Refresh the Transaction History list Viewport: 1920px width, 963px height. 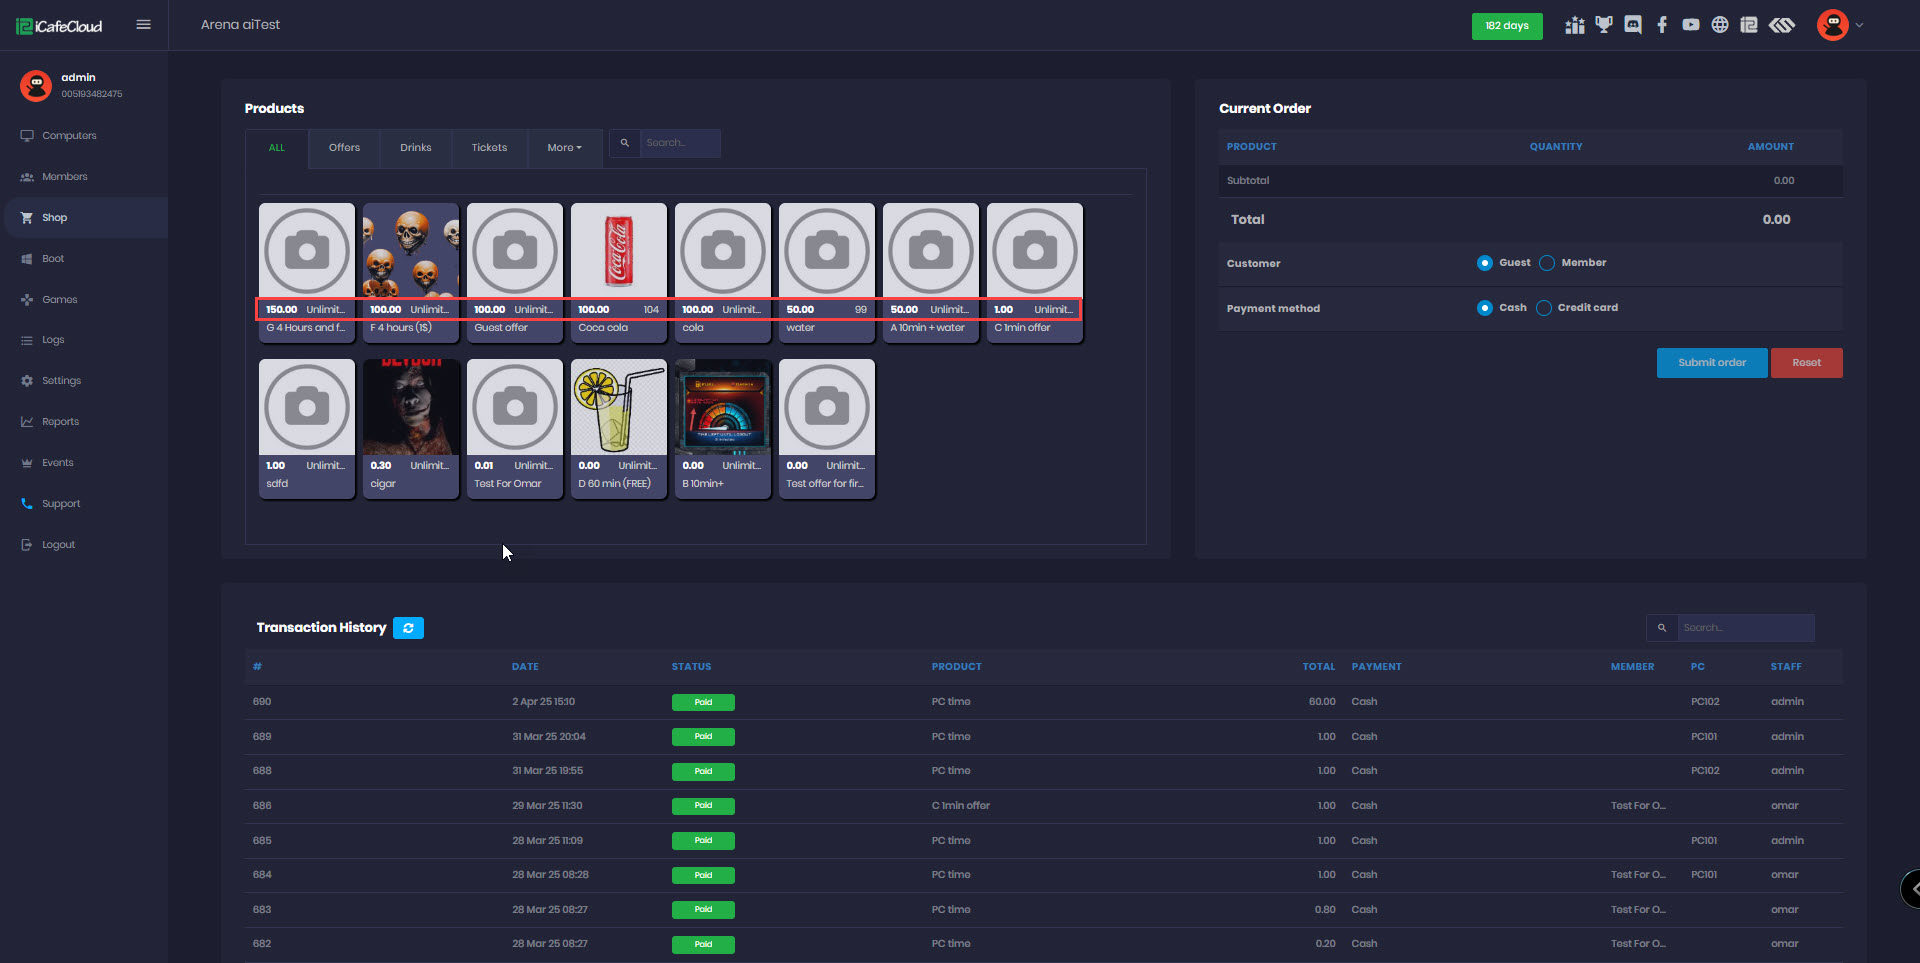point(408,628)
